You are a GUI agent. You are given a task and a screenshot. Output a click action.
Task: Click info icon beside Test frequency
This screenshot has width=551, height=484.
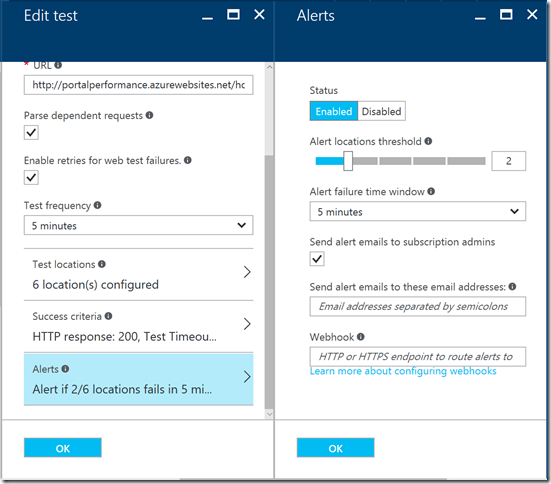[97, 205]
